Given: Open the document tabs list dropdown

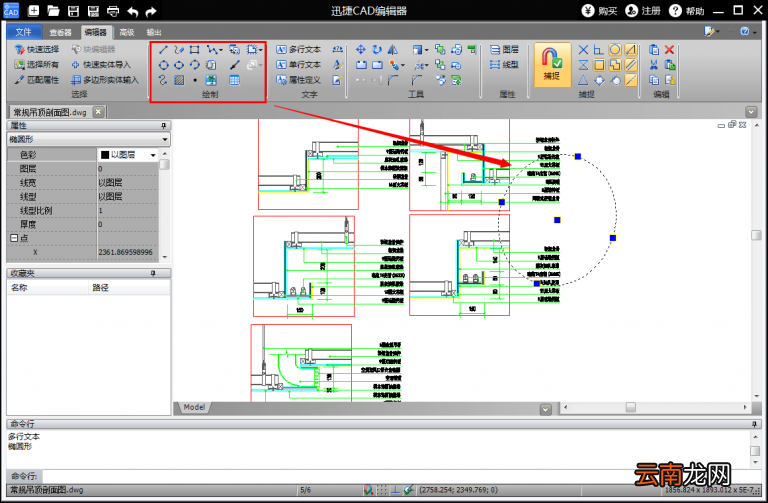Looking at the screenshot, I should pyautogui.click(x=751, y=112).
